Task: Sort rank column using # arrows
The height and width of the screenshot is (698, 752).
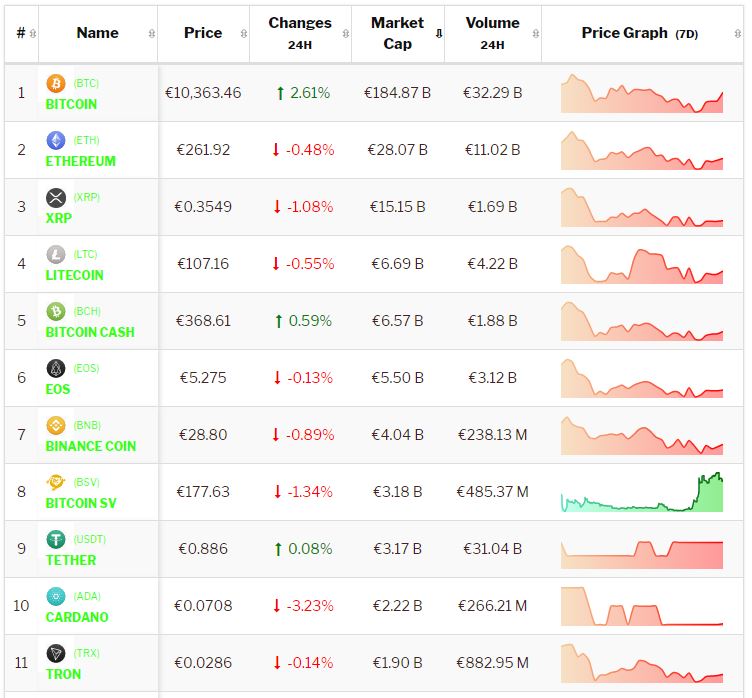Action: click(x=33, y=34)
